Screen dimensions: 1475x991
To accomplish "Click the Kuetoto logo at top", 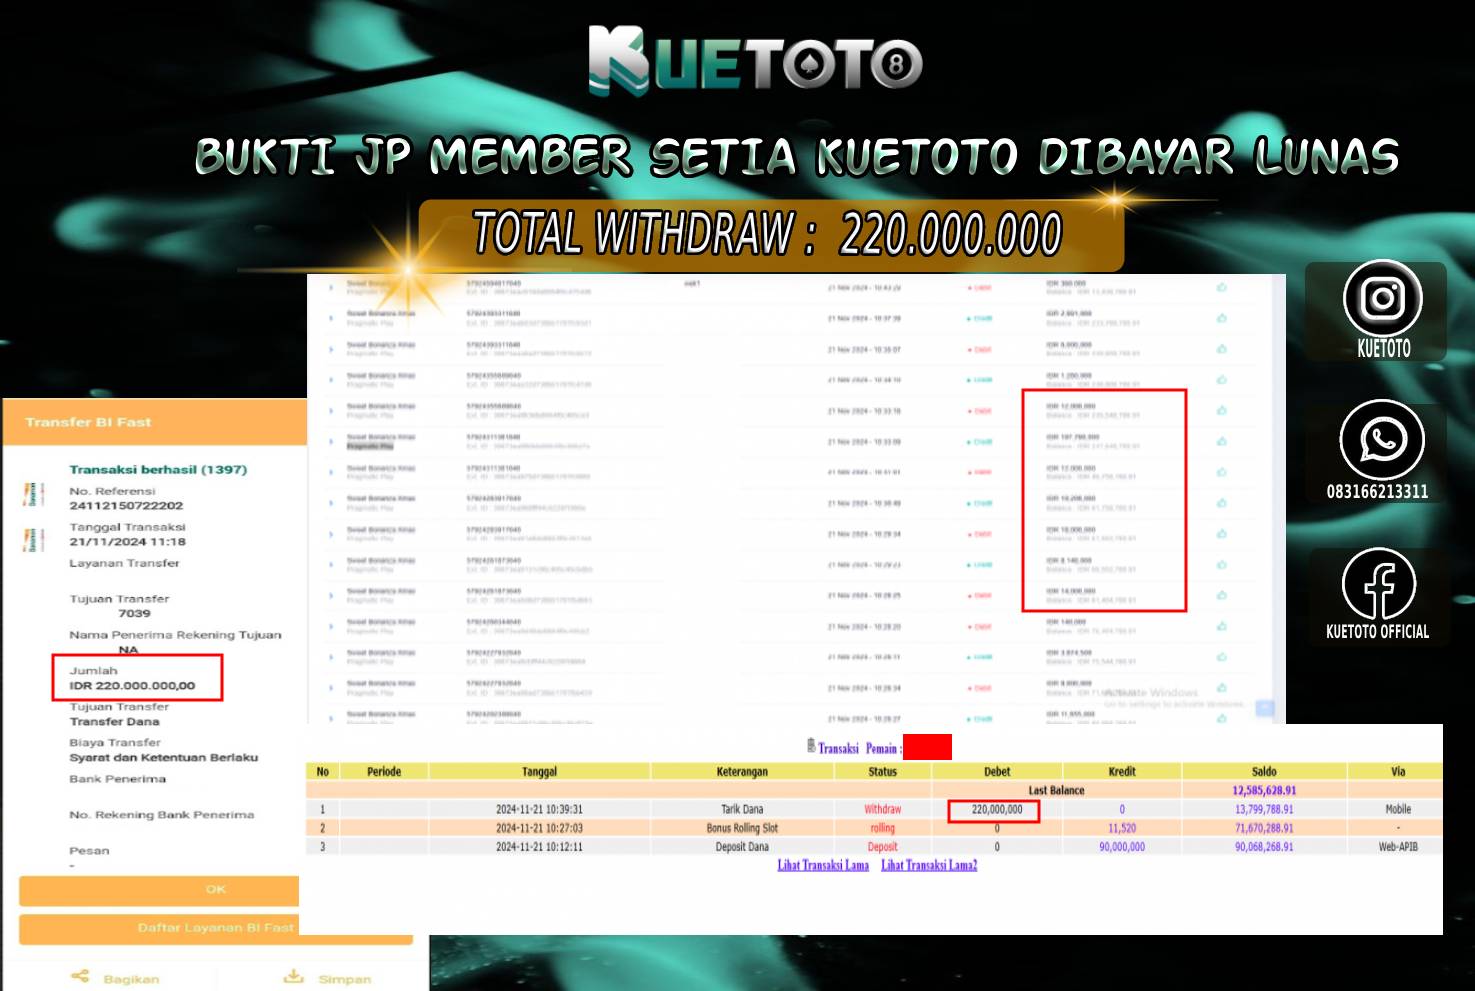I will pos(755,62).
